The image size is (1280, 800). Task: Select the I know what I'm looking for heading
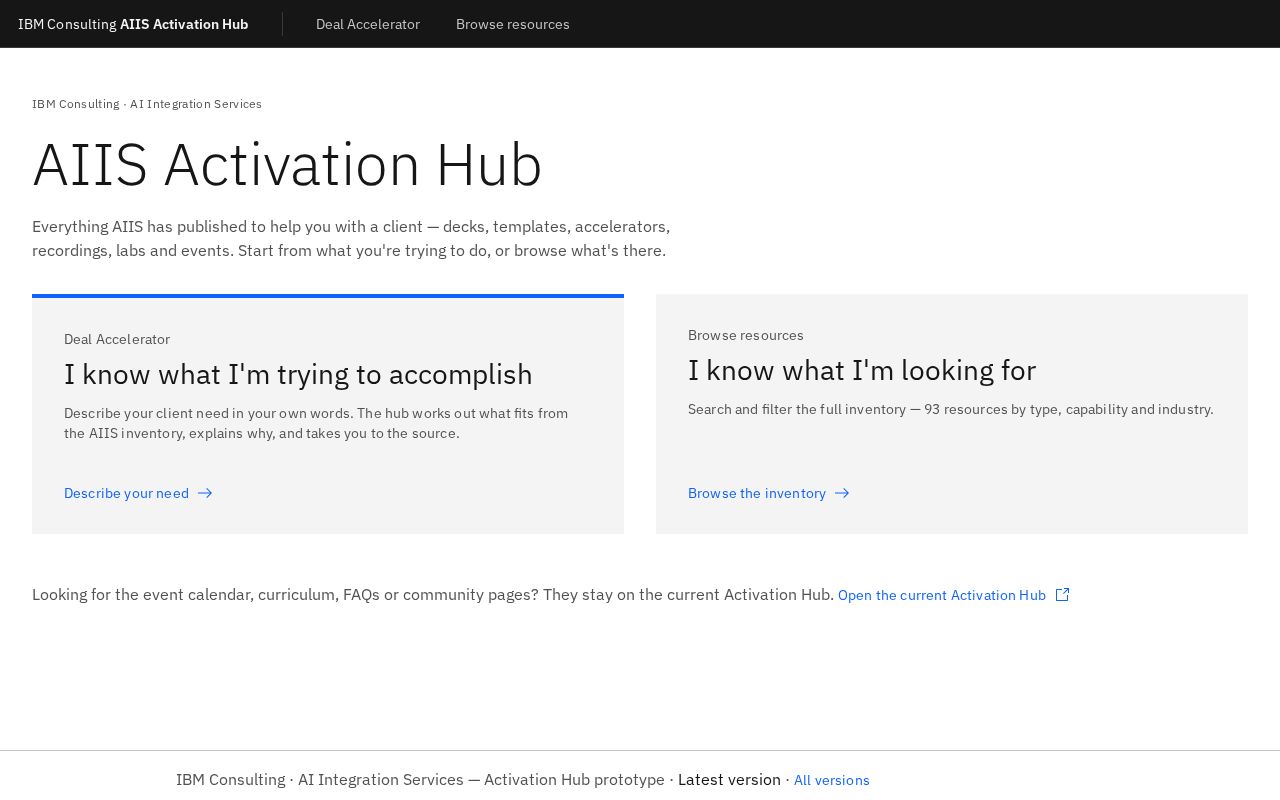[x=862, y=370]
